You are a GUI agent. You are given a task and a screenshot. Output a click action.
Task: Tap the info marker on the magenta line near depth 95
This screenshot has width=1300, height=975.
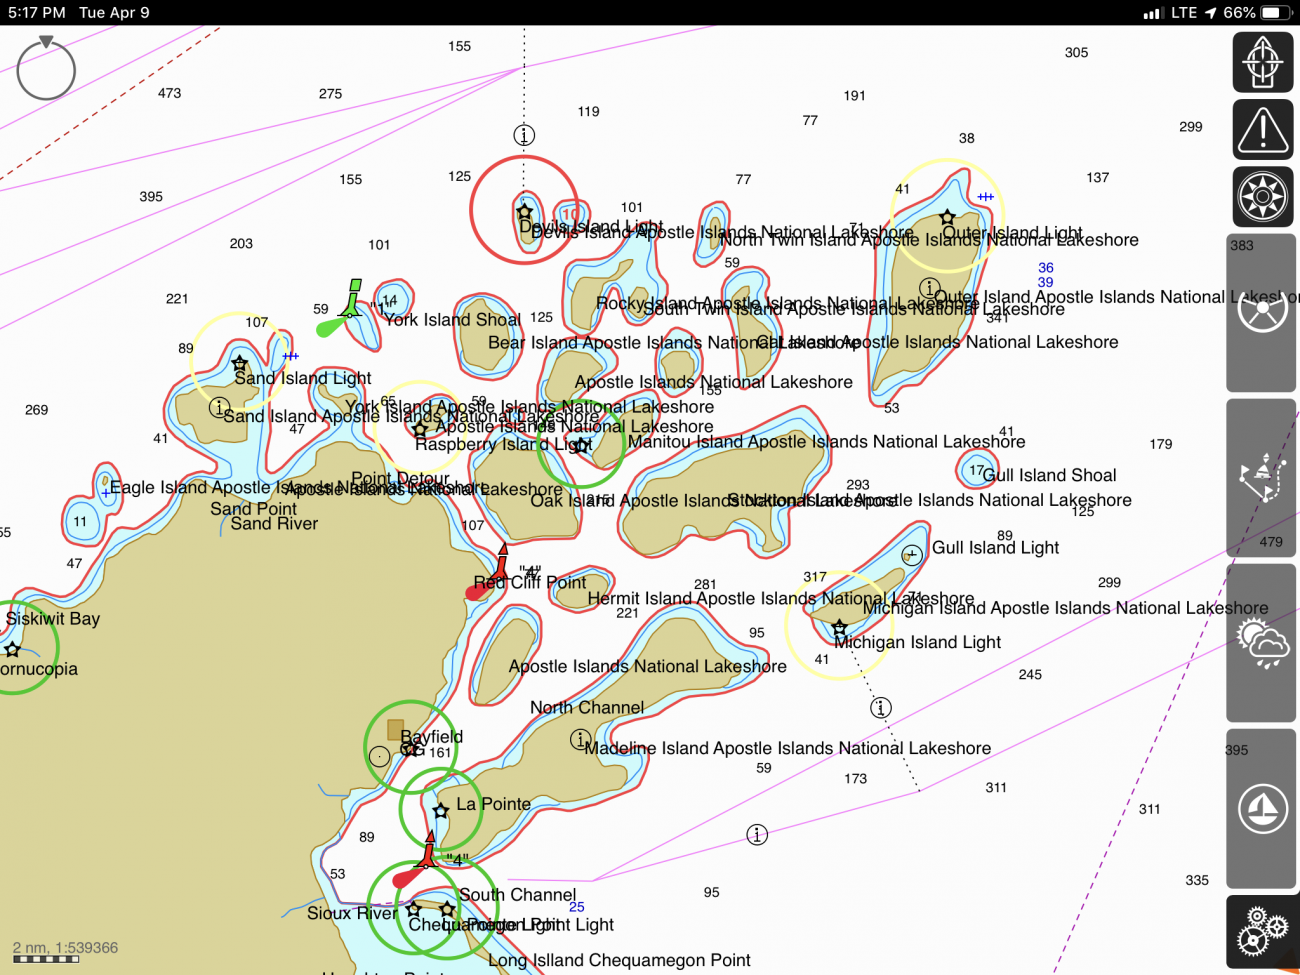(x=757, y=834)
